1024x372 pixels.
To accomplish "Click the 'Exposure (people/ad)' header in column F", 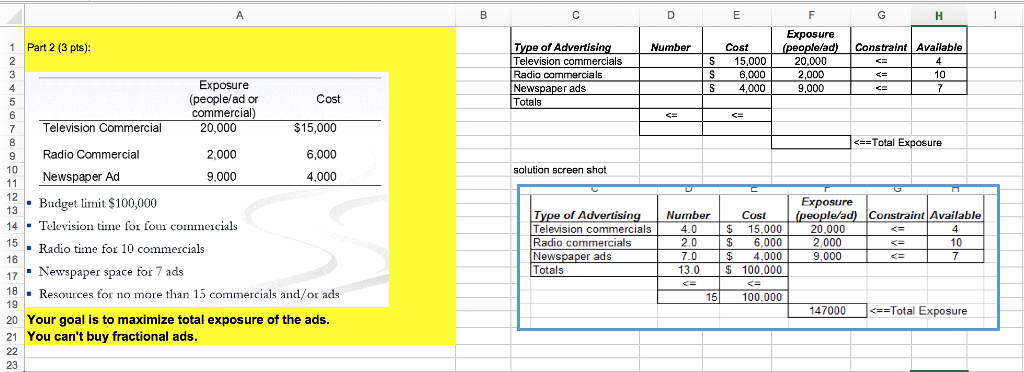I will [810, 40].
